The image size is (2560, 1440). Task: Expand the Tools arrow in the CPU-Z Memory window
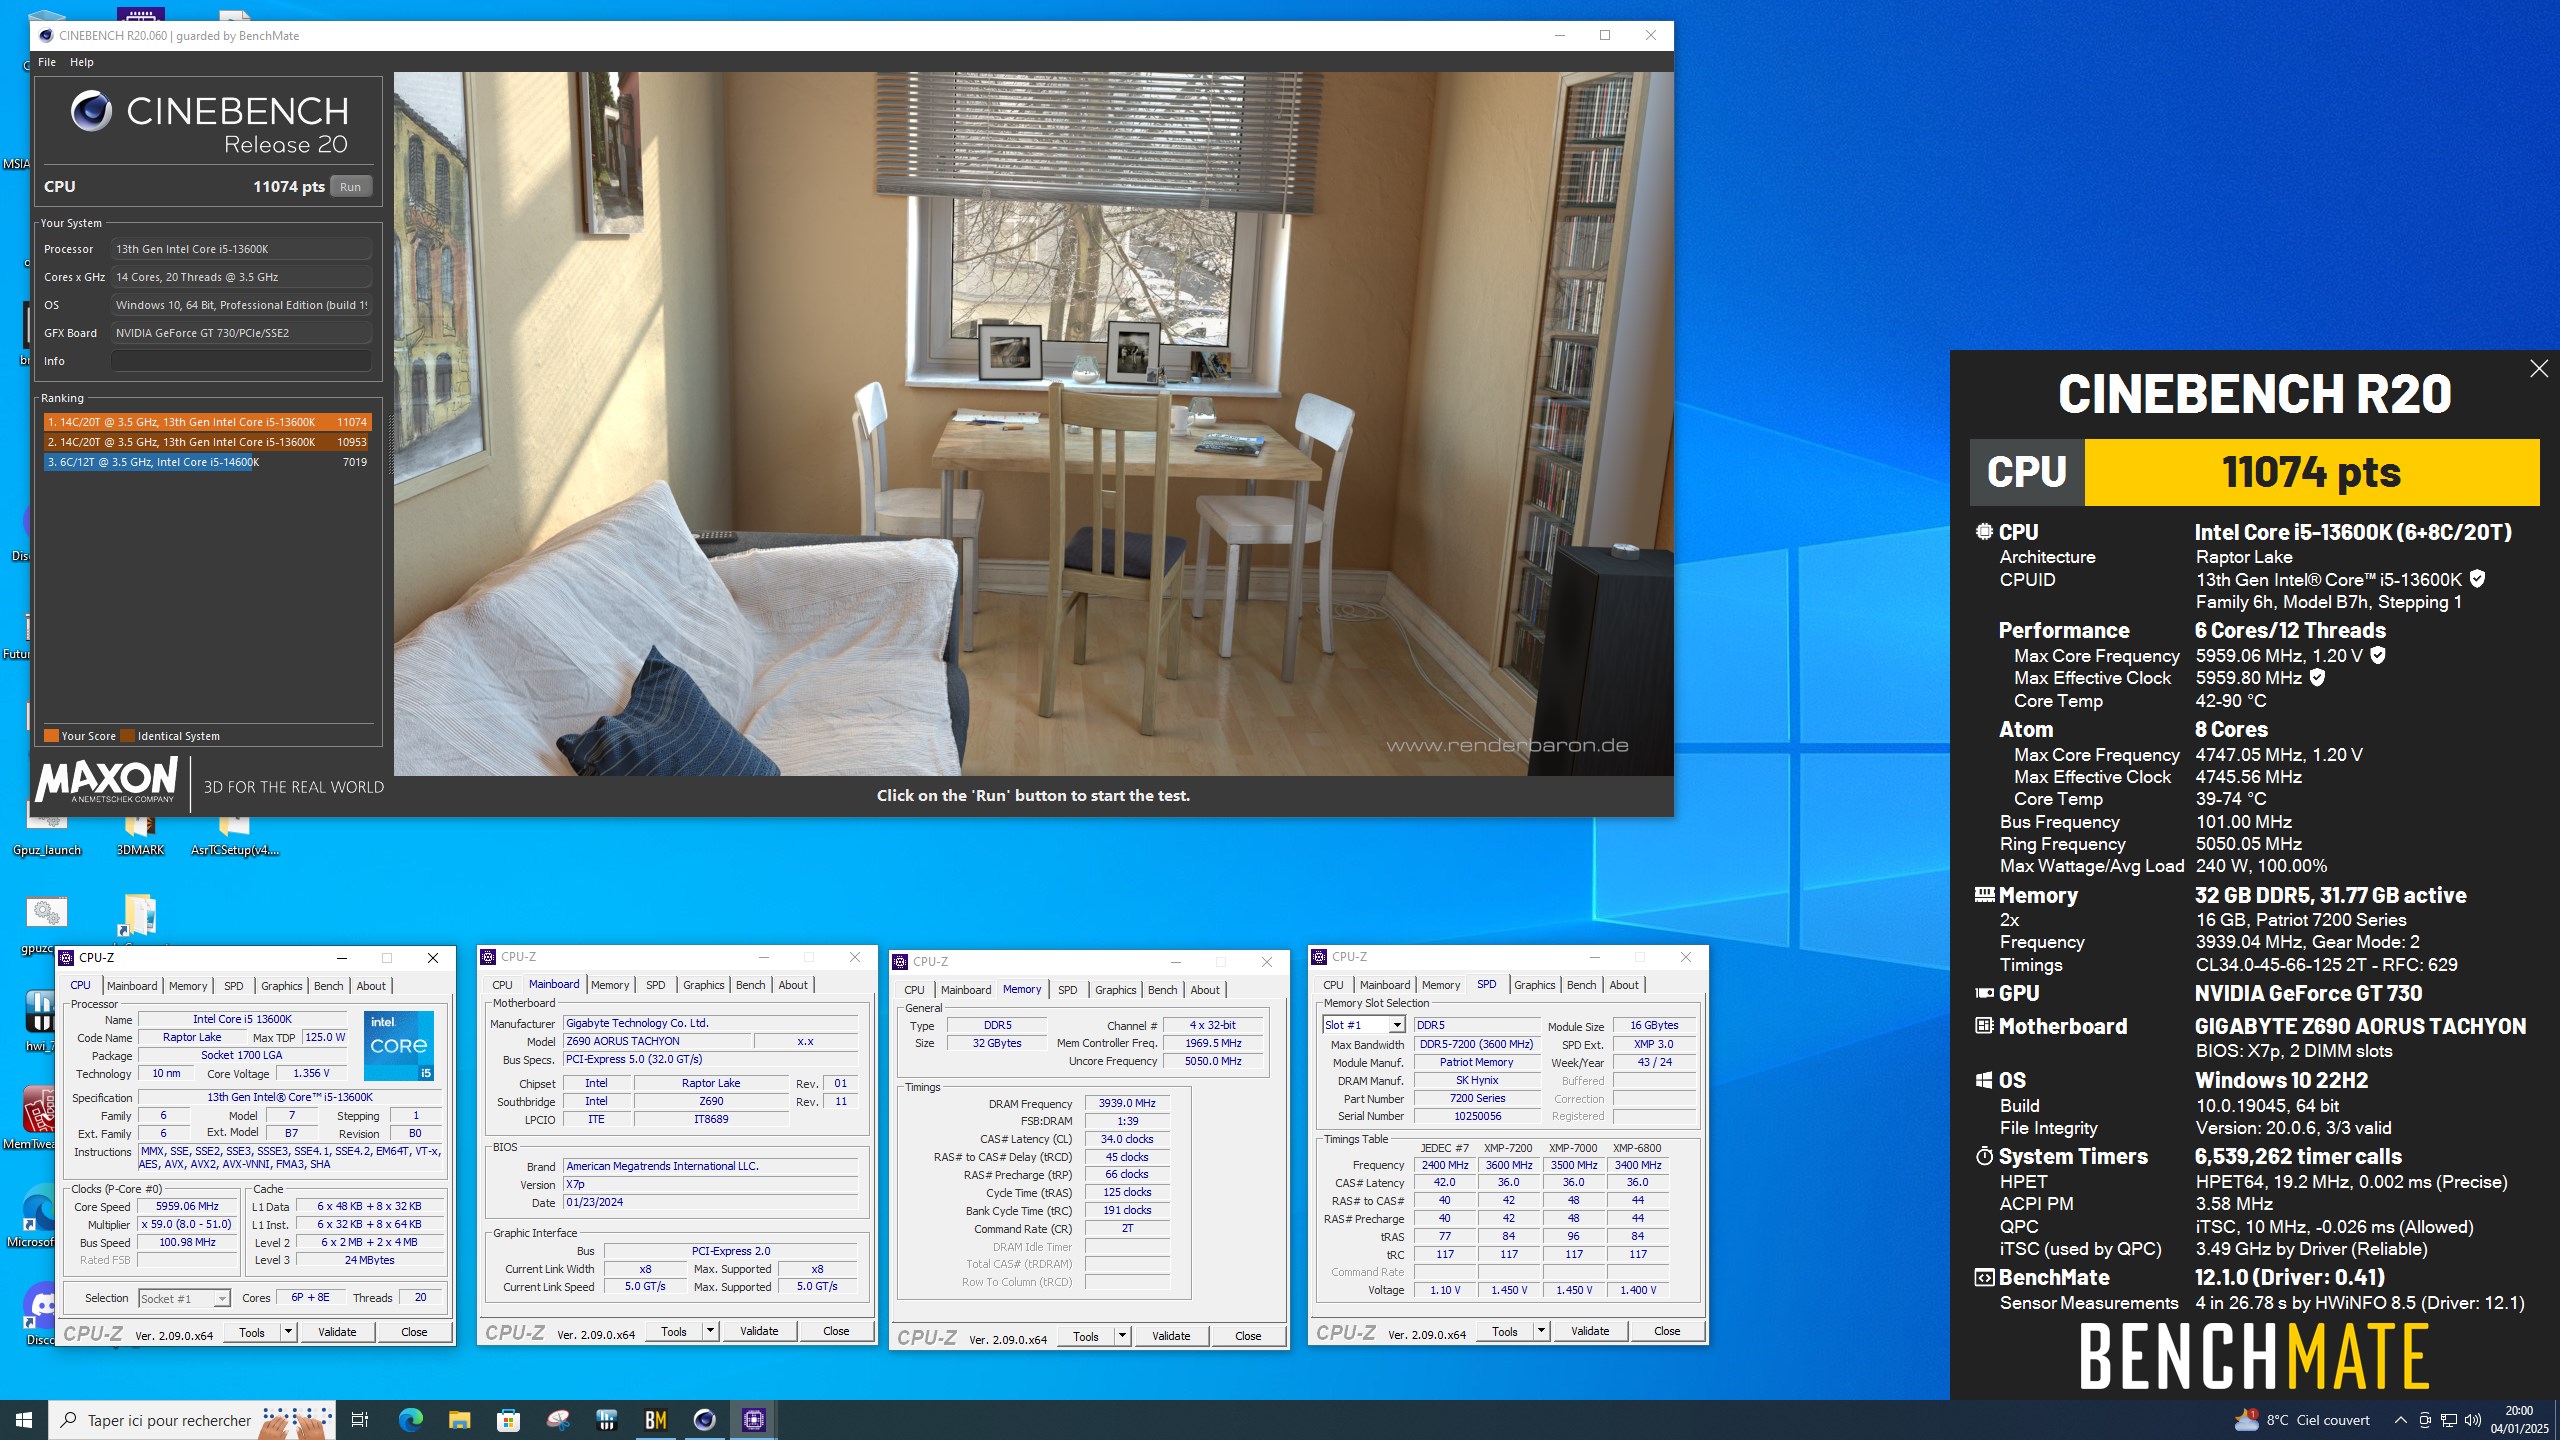1122,1336
